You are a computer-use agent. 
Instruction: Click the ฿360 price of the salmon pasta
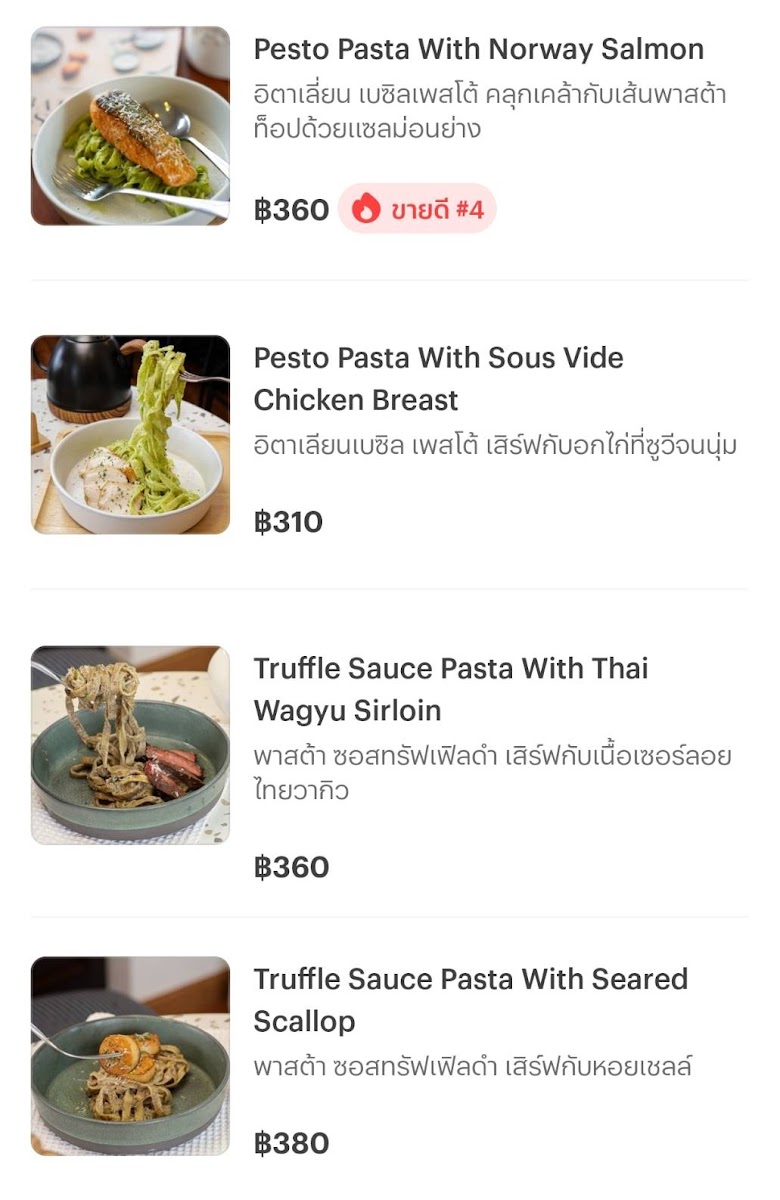(291, 210)
